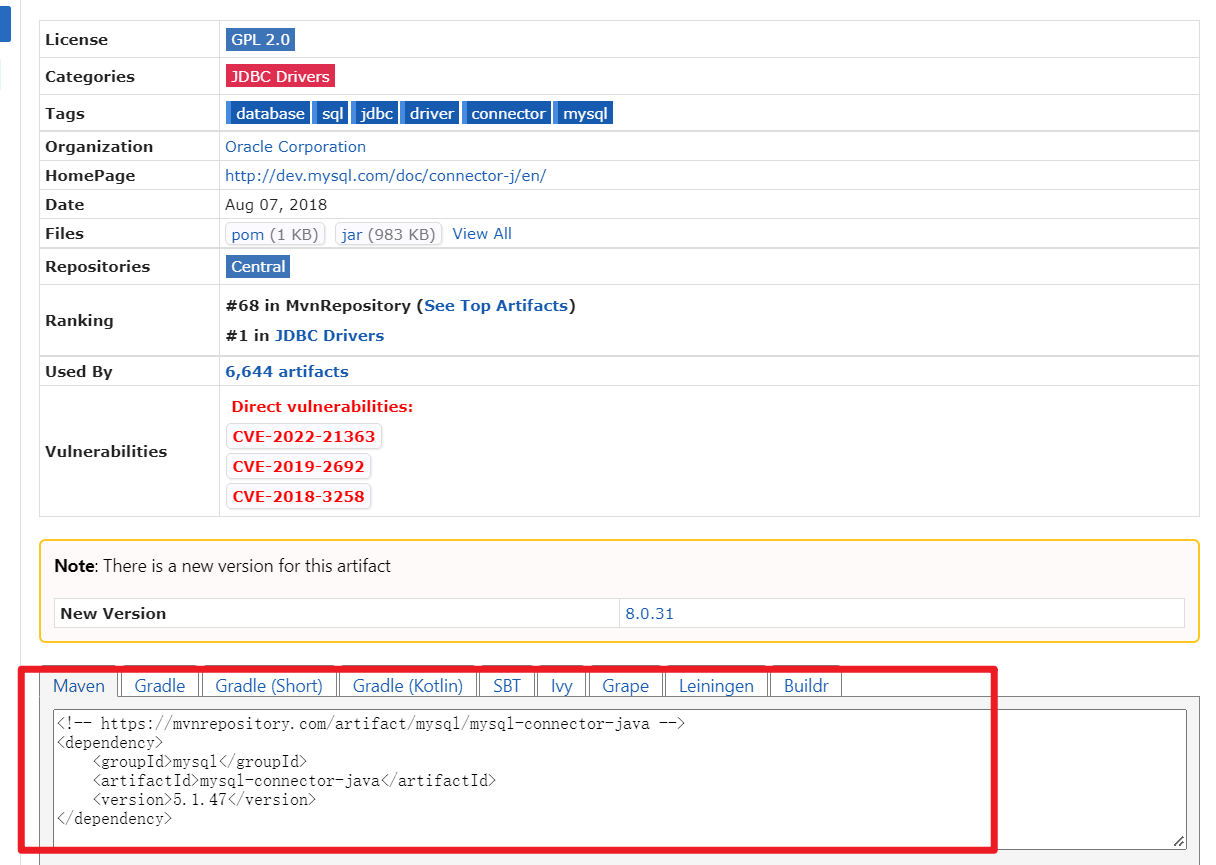Select the sql tag

click(329, 113)
